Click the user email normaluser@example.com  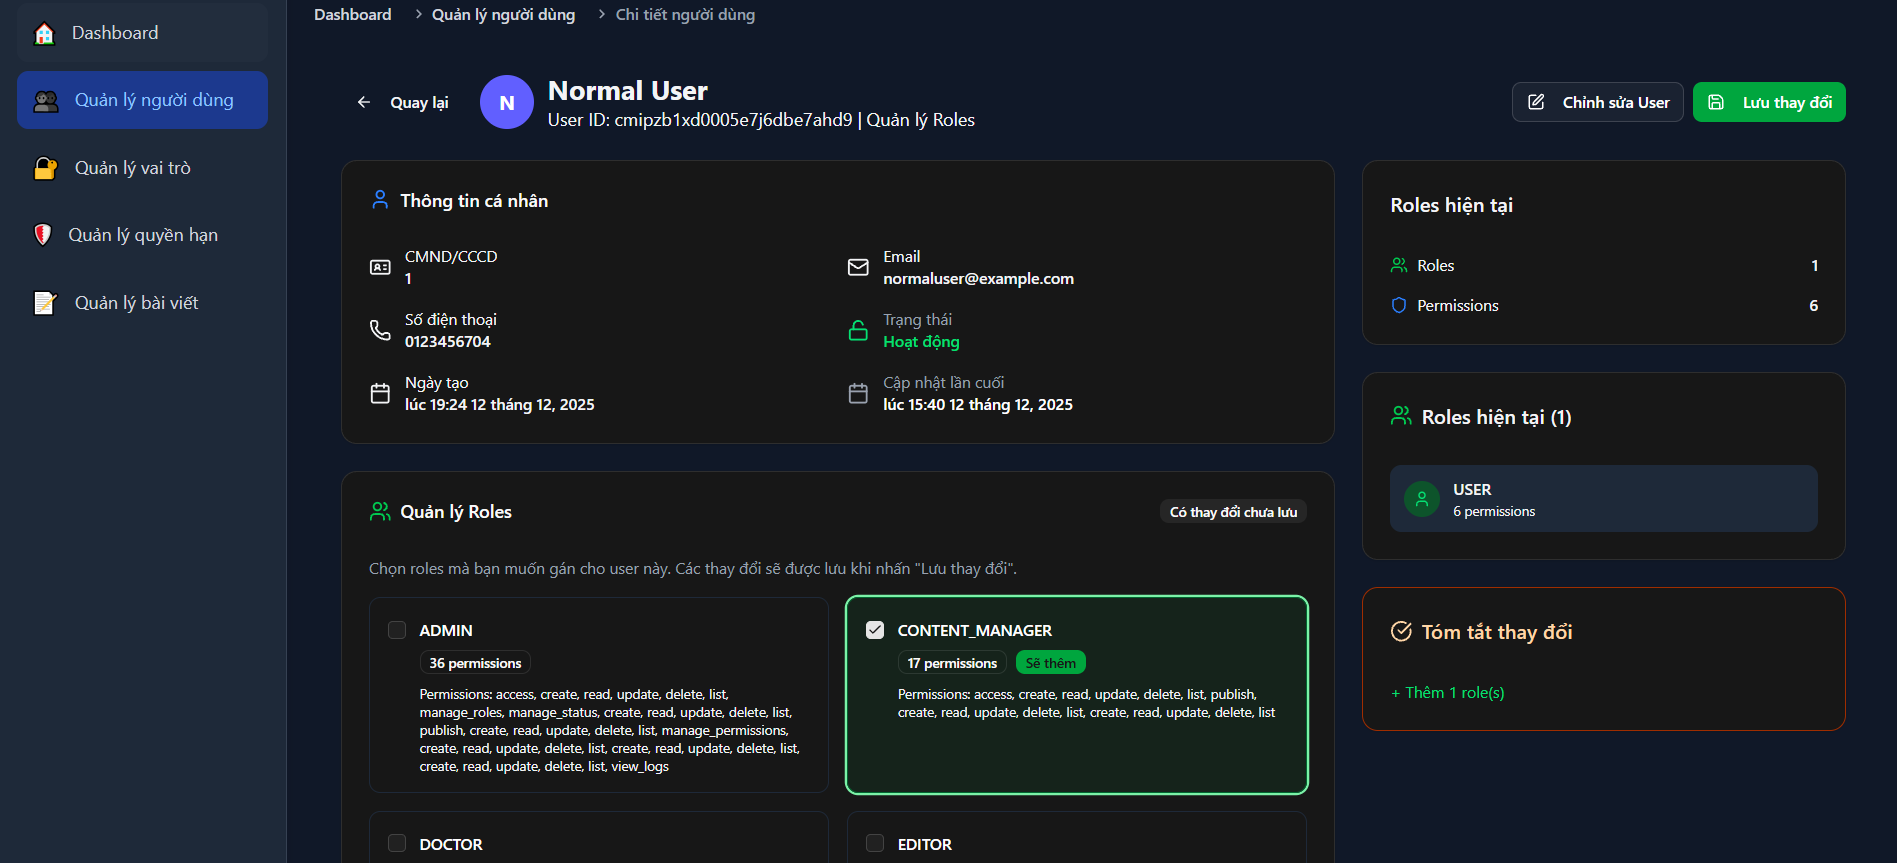(x=978, y=279)
